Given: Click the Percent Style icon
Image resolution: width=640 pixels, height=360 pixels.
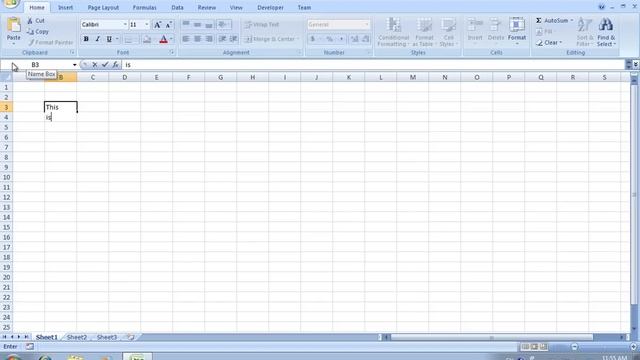Looking at the screenshot, I should (x=329, y=39).
